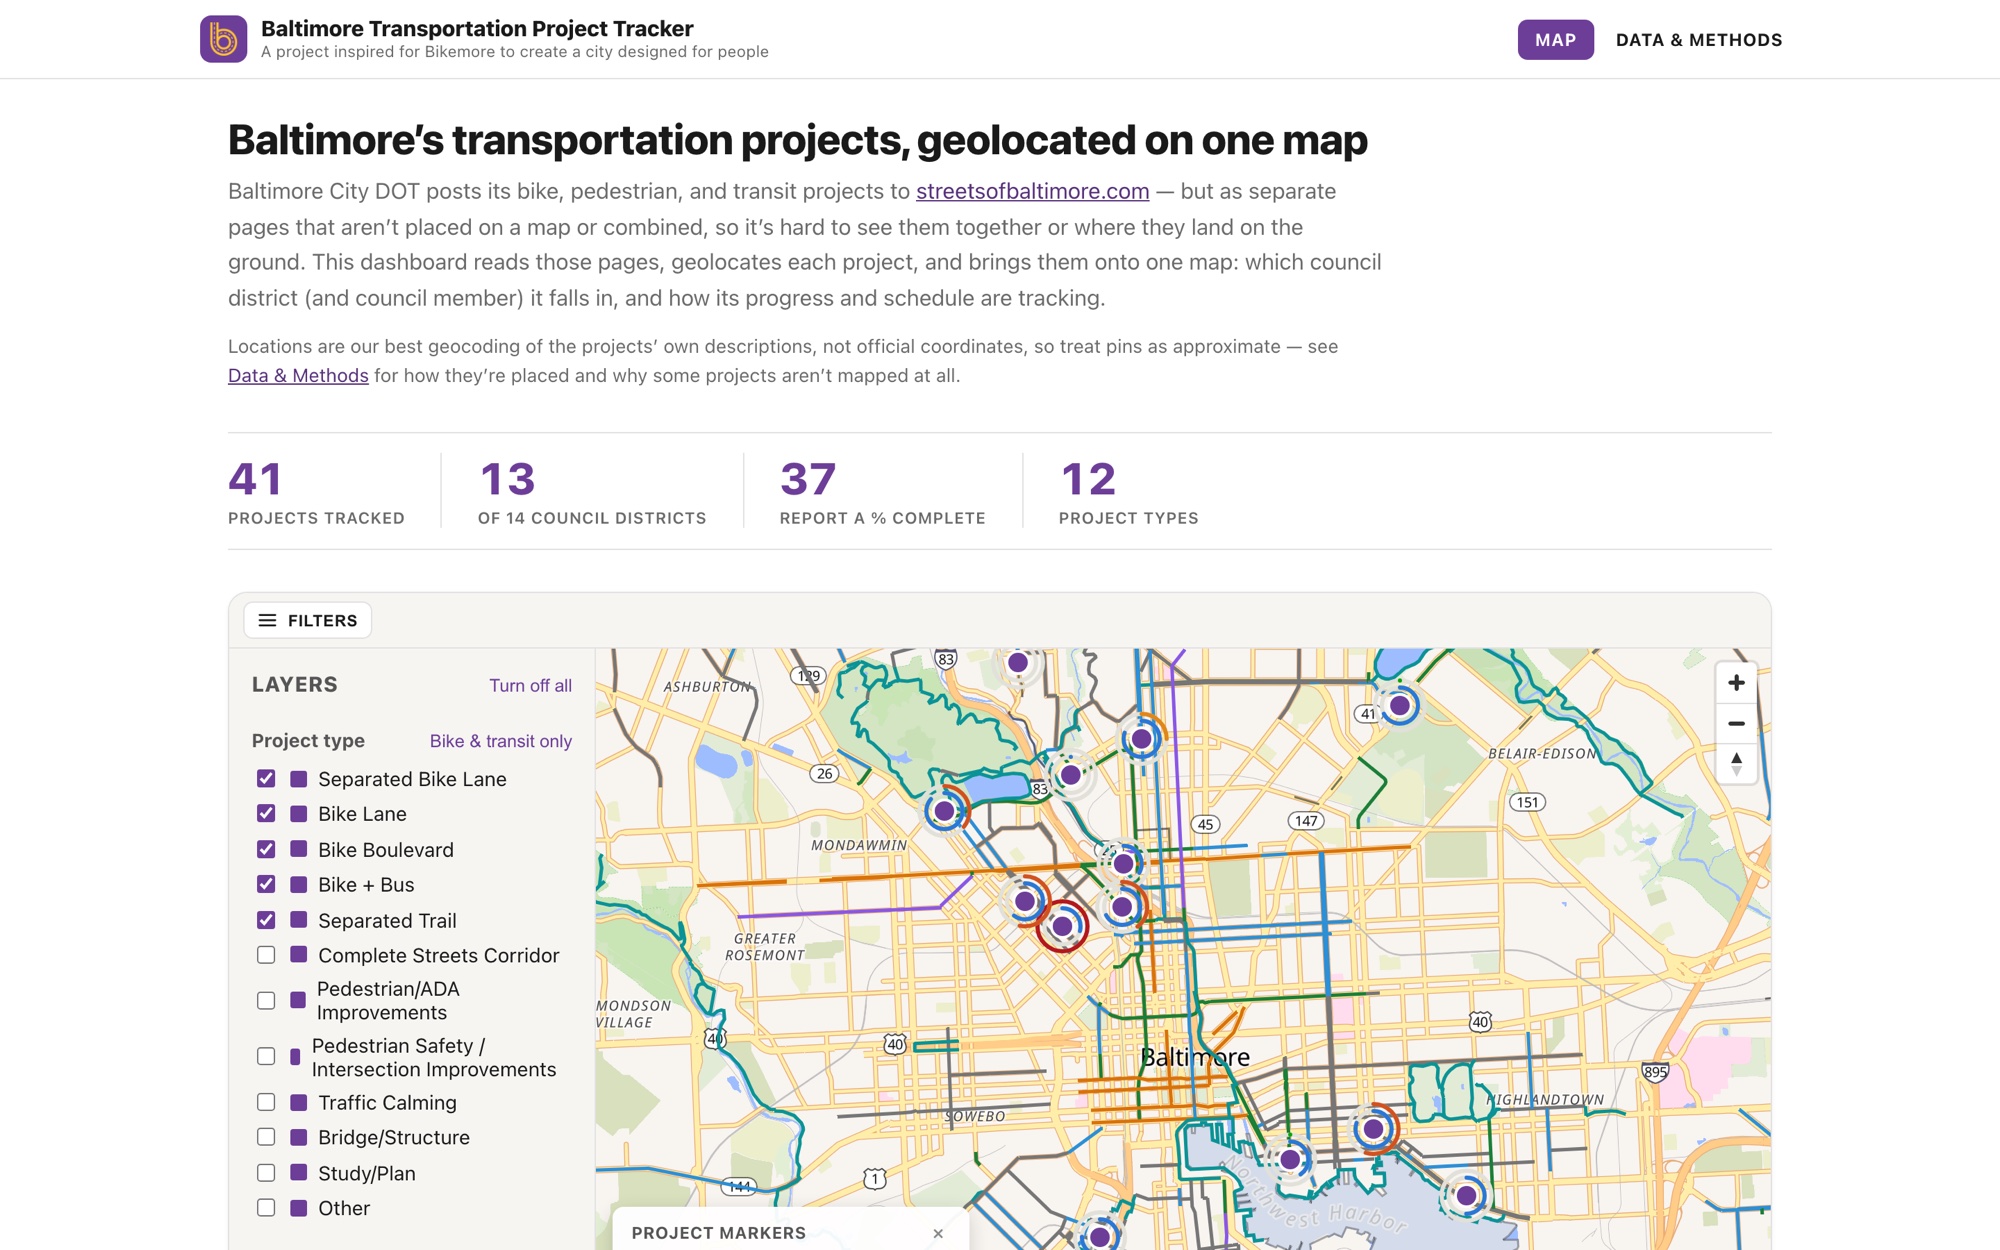Screen dimensions: 2000x1250
Task: Uncheck Separated Bike Lane layer
Action: click(x=266, y=778)
